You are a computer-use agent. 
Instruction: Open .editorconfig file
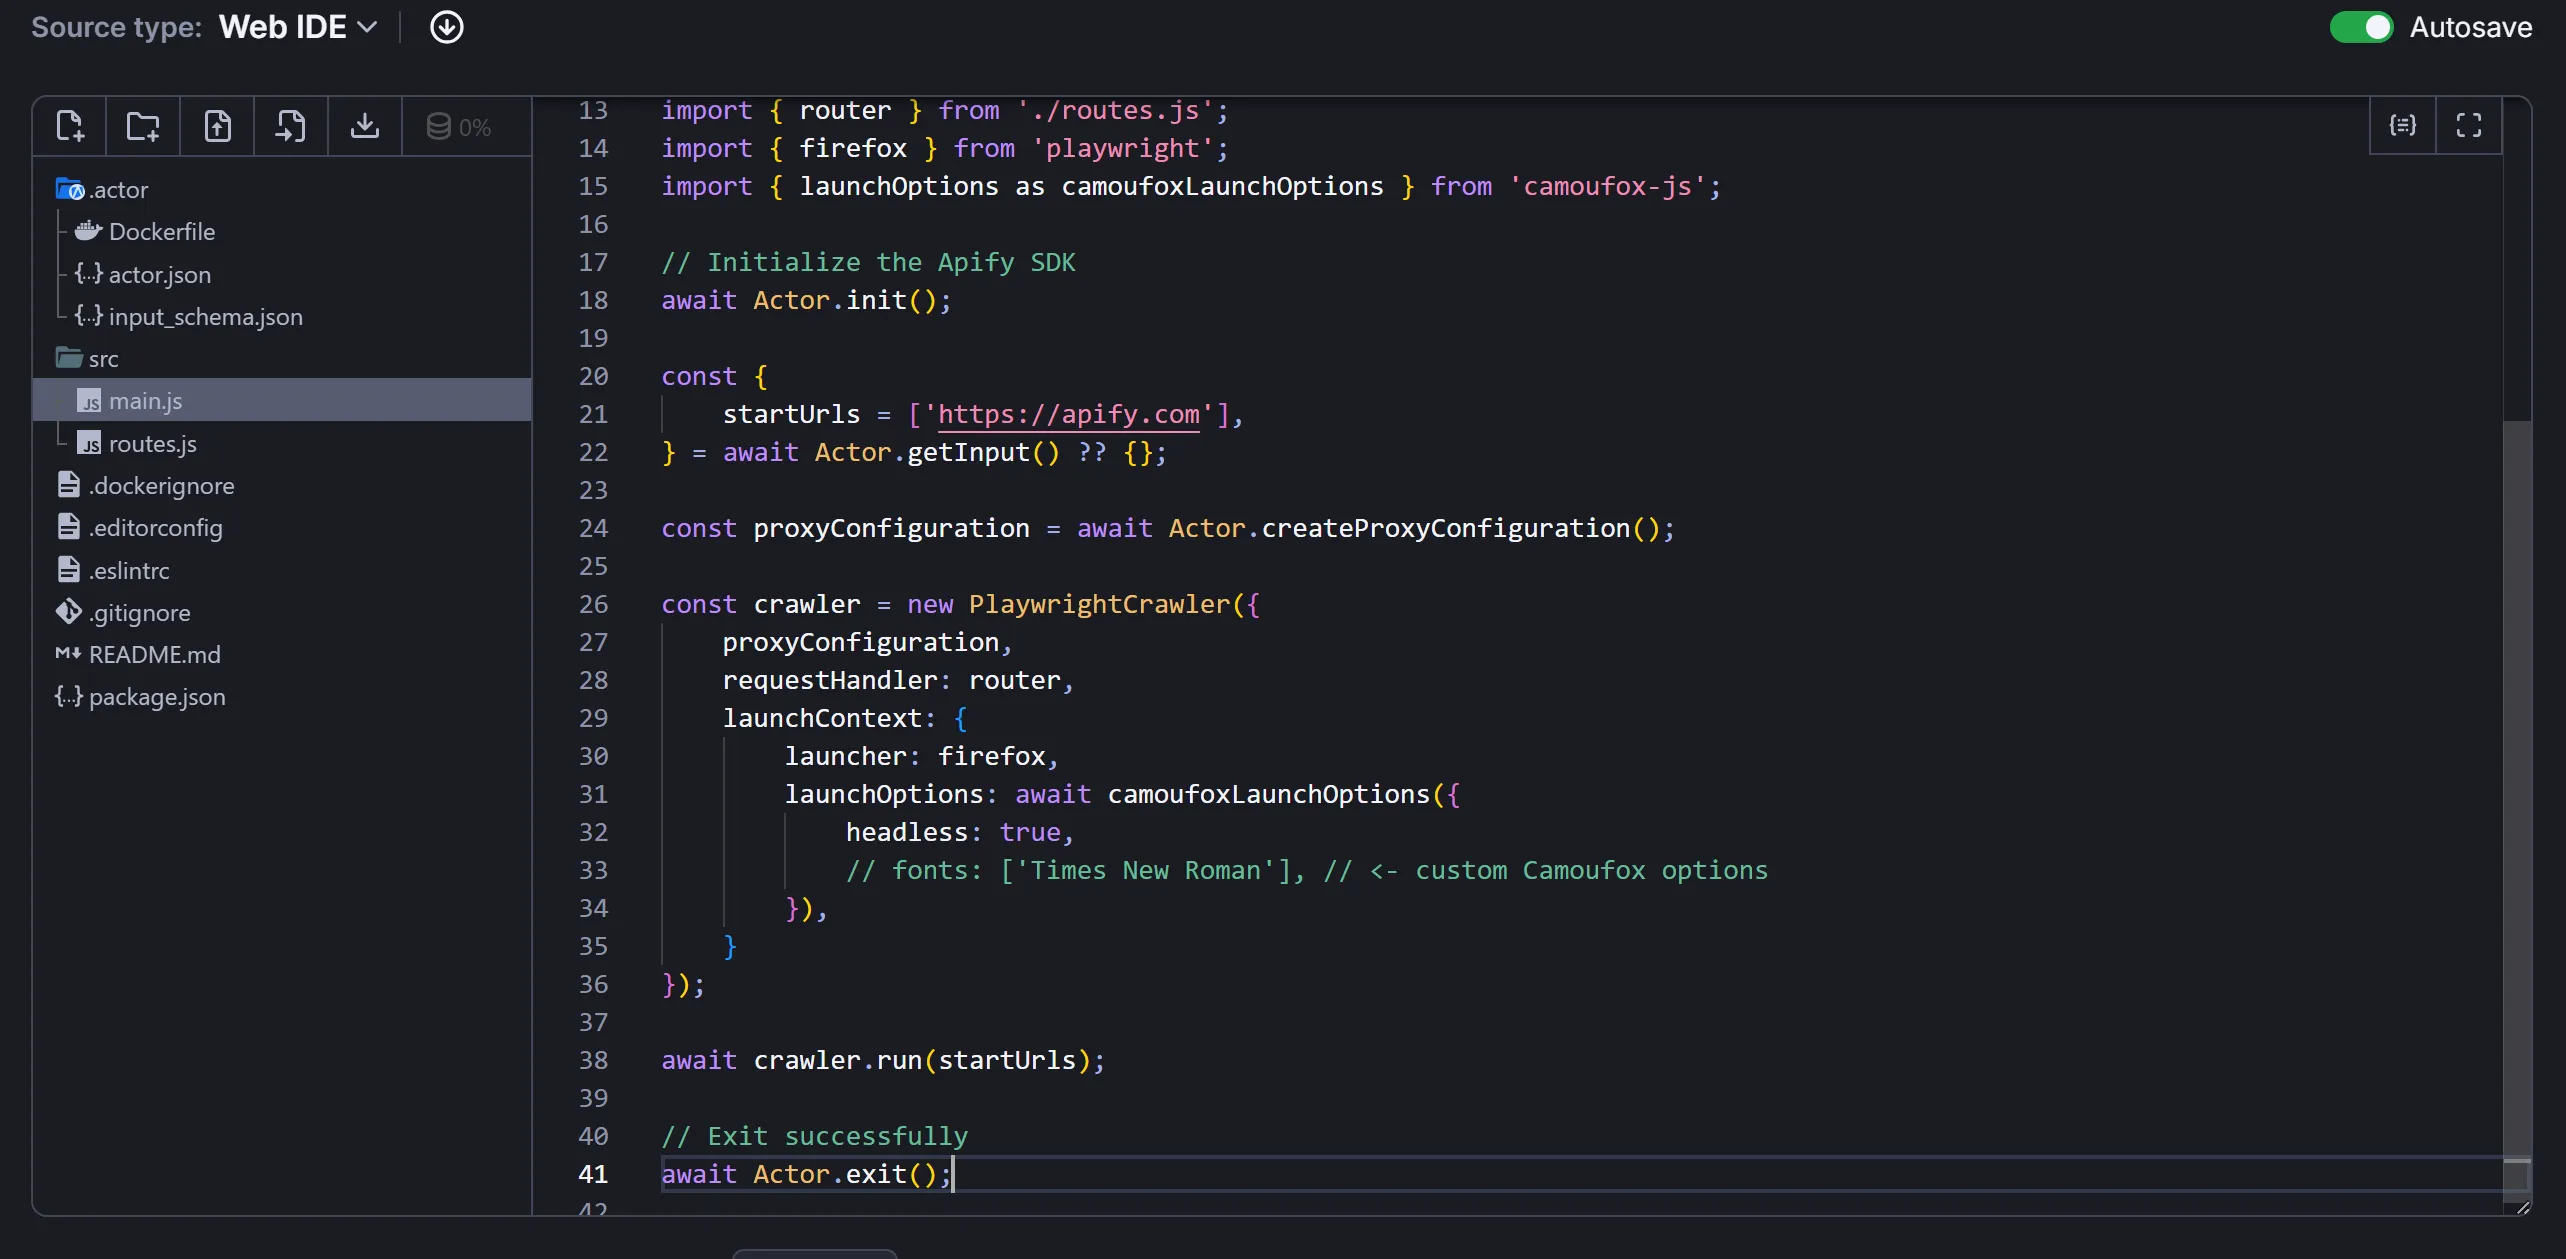pyautogui.click(x=139, y=527)
